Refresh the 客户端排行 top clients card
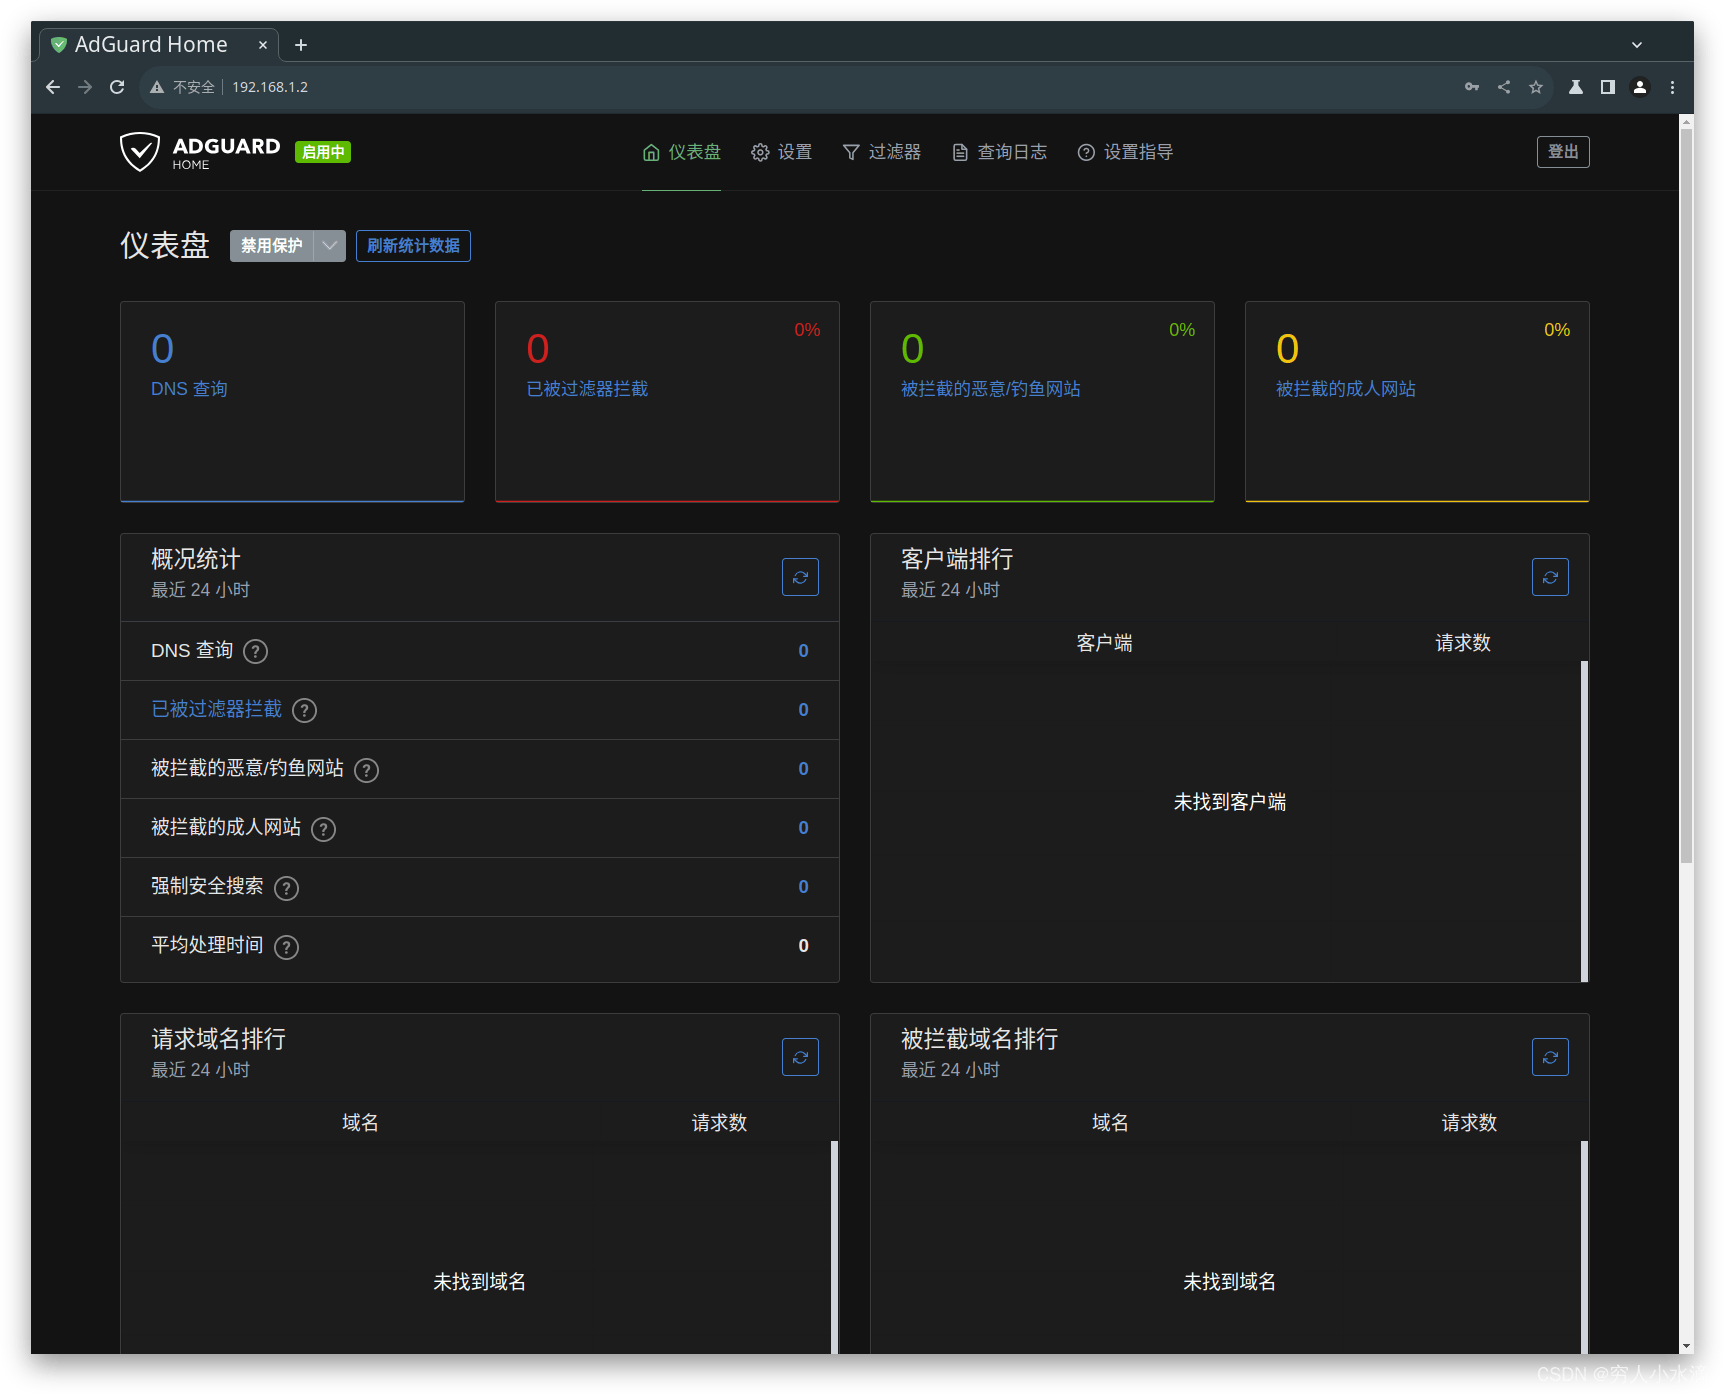Screen dimensions: 1725x1395 pos(1550,577)
